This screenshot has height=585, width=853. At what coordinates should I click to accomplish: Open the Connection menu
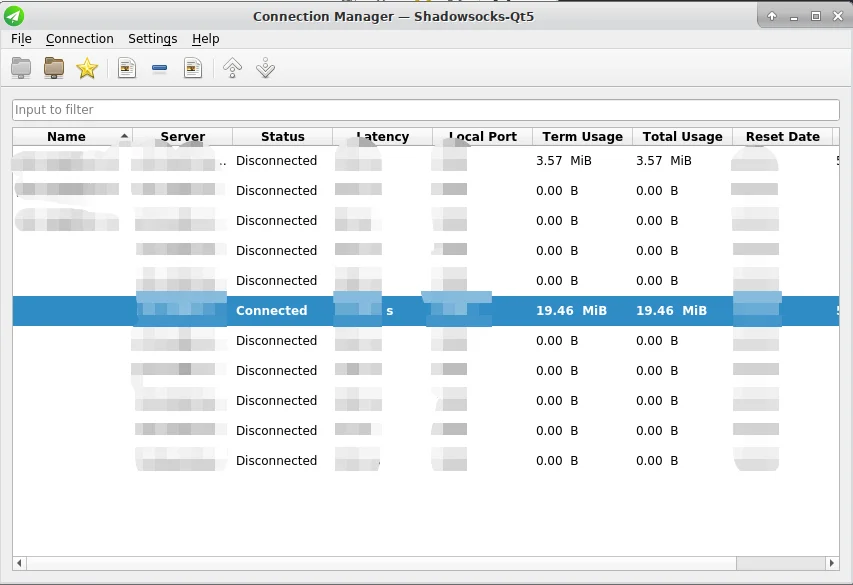79,39
